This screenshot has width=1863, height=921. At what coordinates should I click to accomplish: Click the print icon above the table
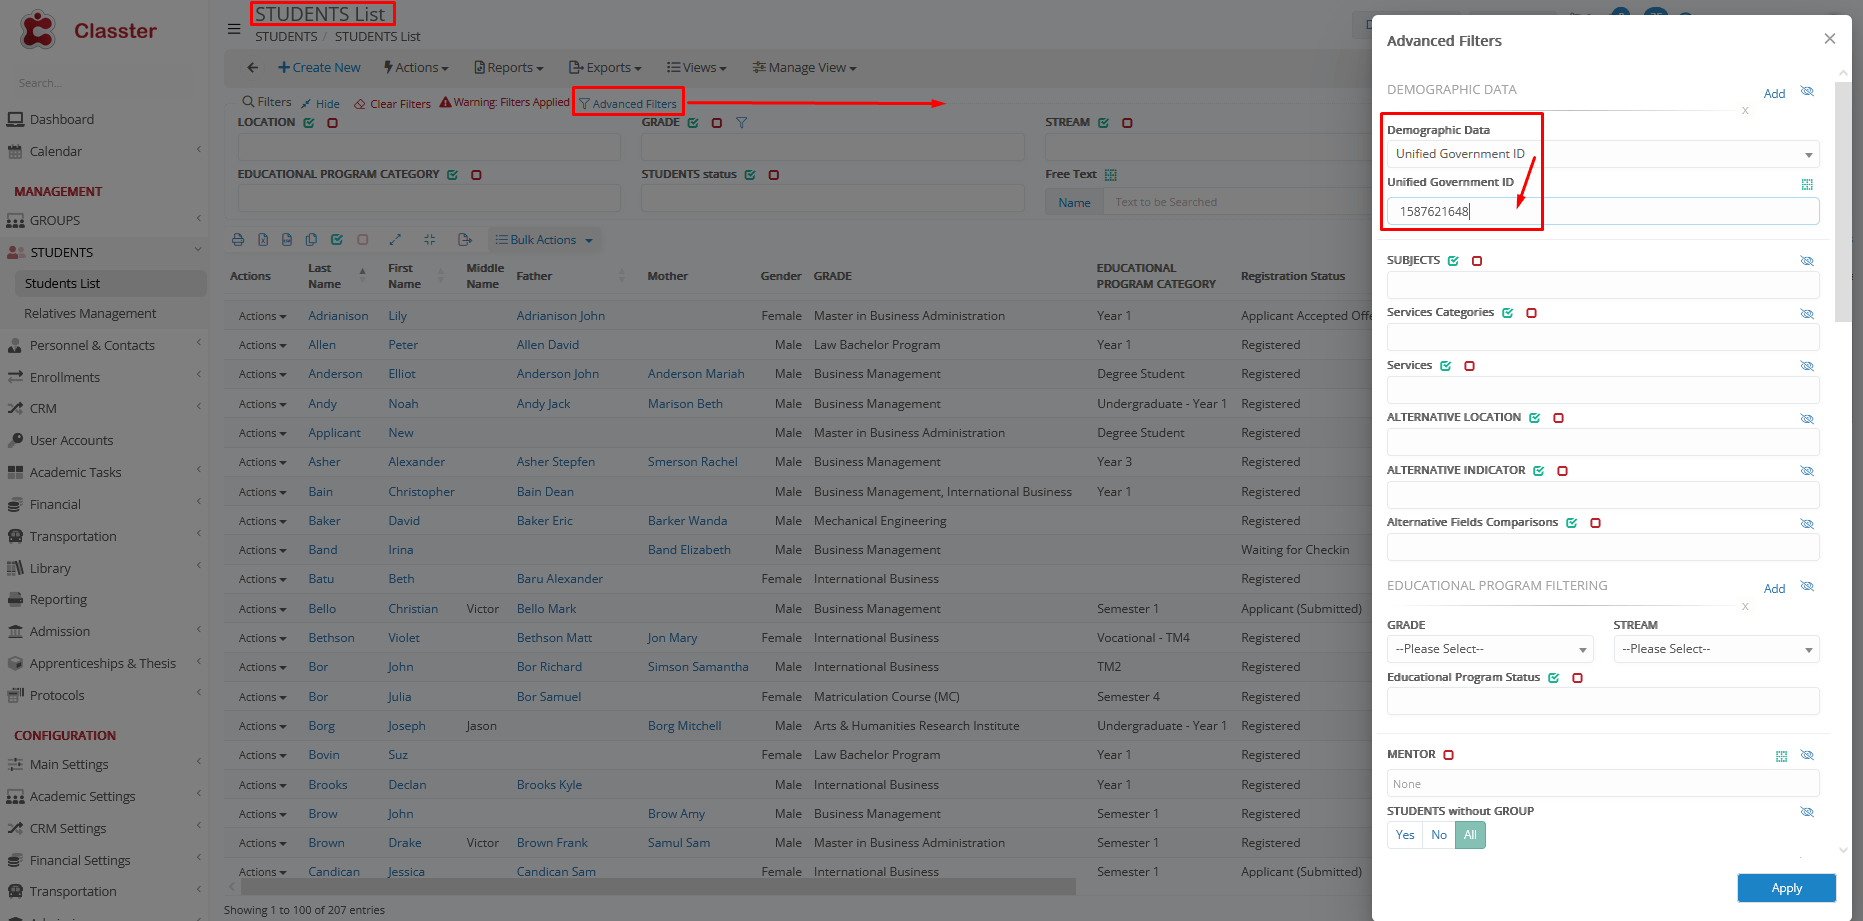click(x=238, y=240)
